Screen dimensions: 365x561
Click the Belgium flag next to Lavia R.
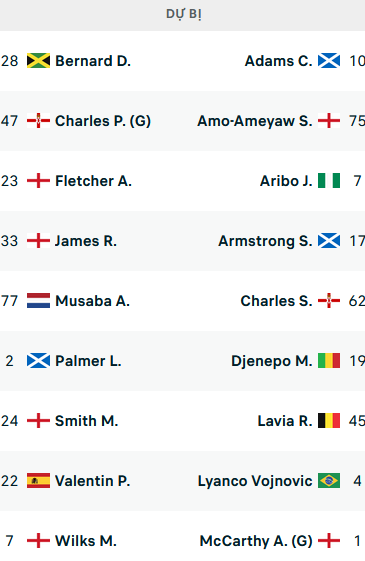[329, 421]
